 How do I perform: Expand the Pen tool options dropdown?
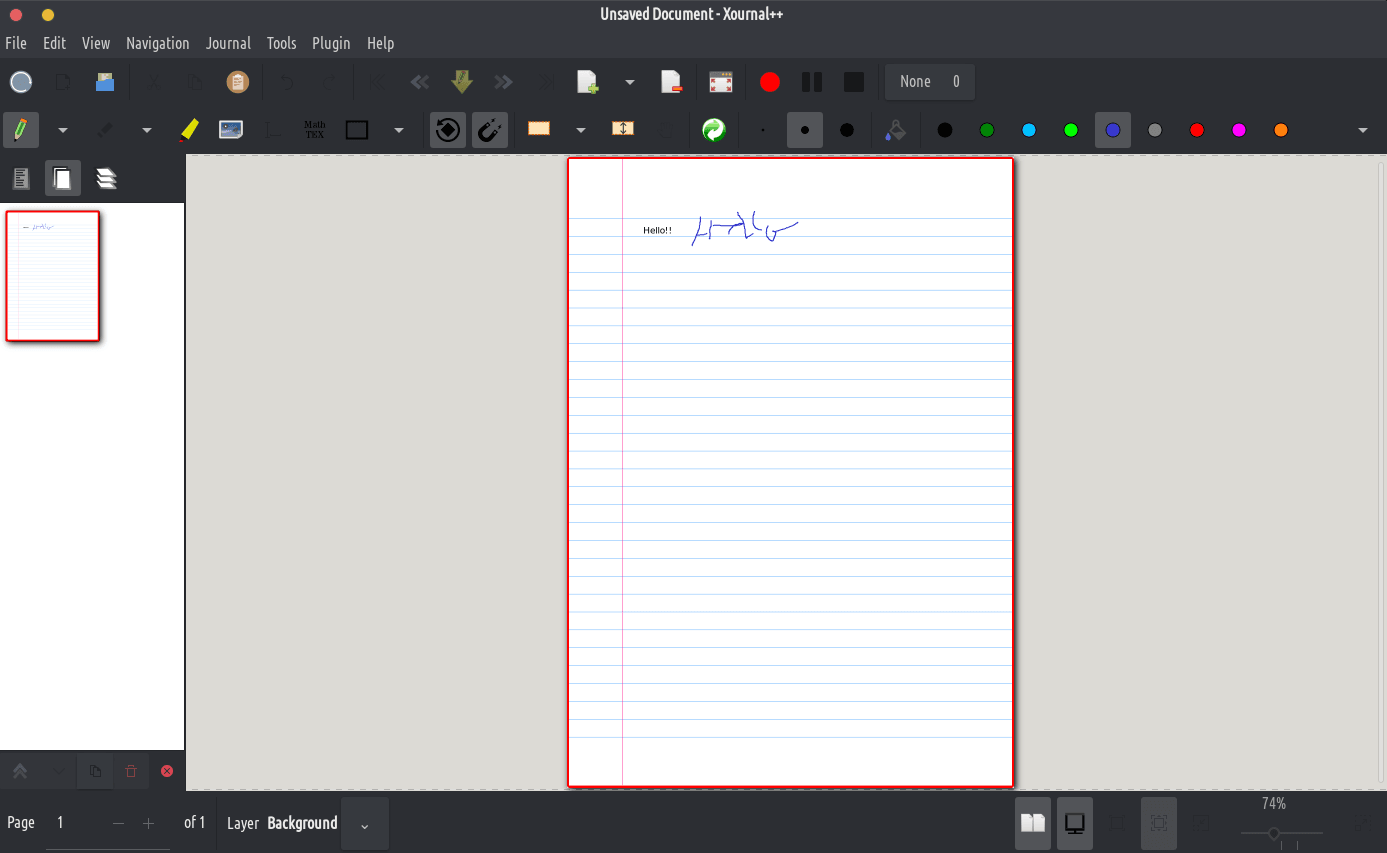tap(63, 130)
